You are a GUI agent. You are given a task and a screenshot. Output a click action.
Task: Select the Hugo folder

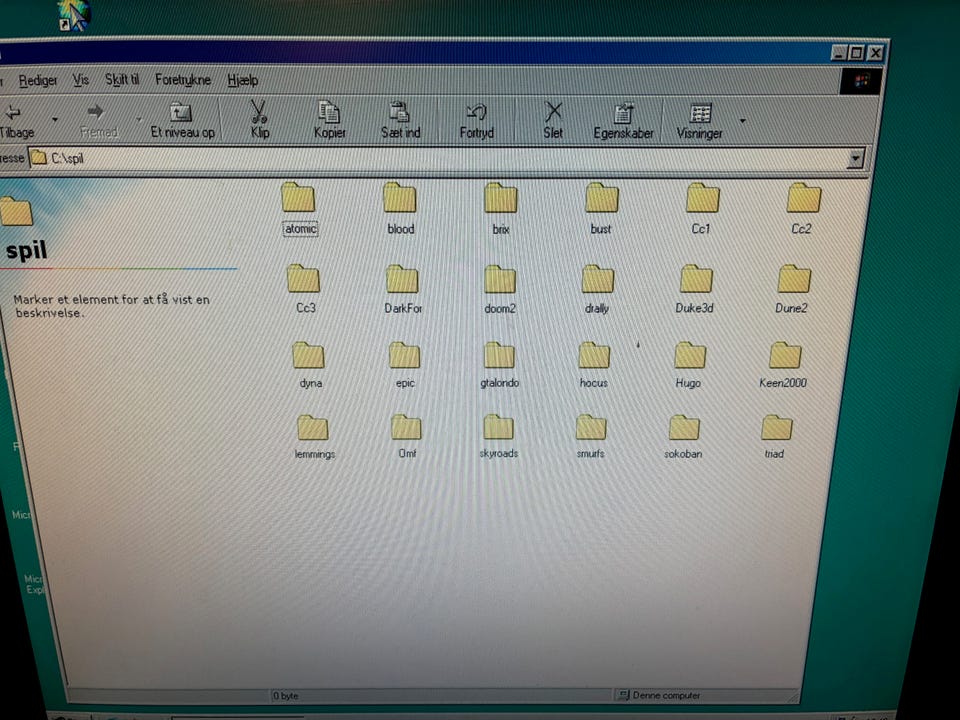[689, 366]
